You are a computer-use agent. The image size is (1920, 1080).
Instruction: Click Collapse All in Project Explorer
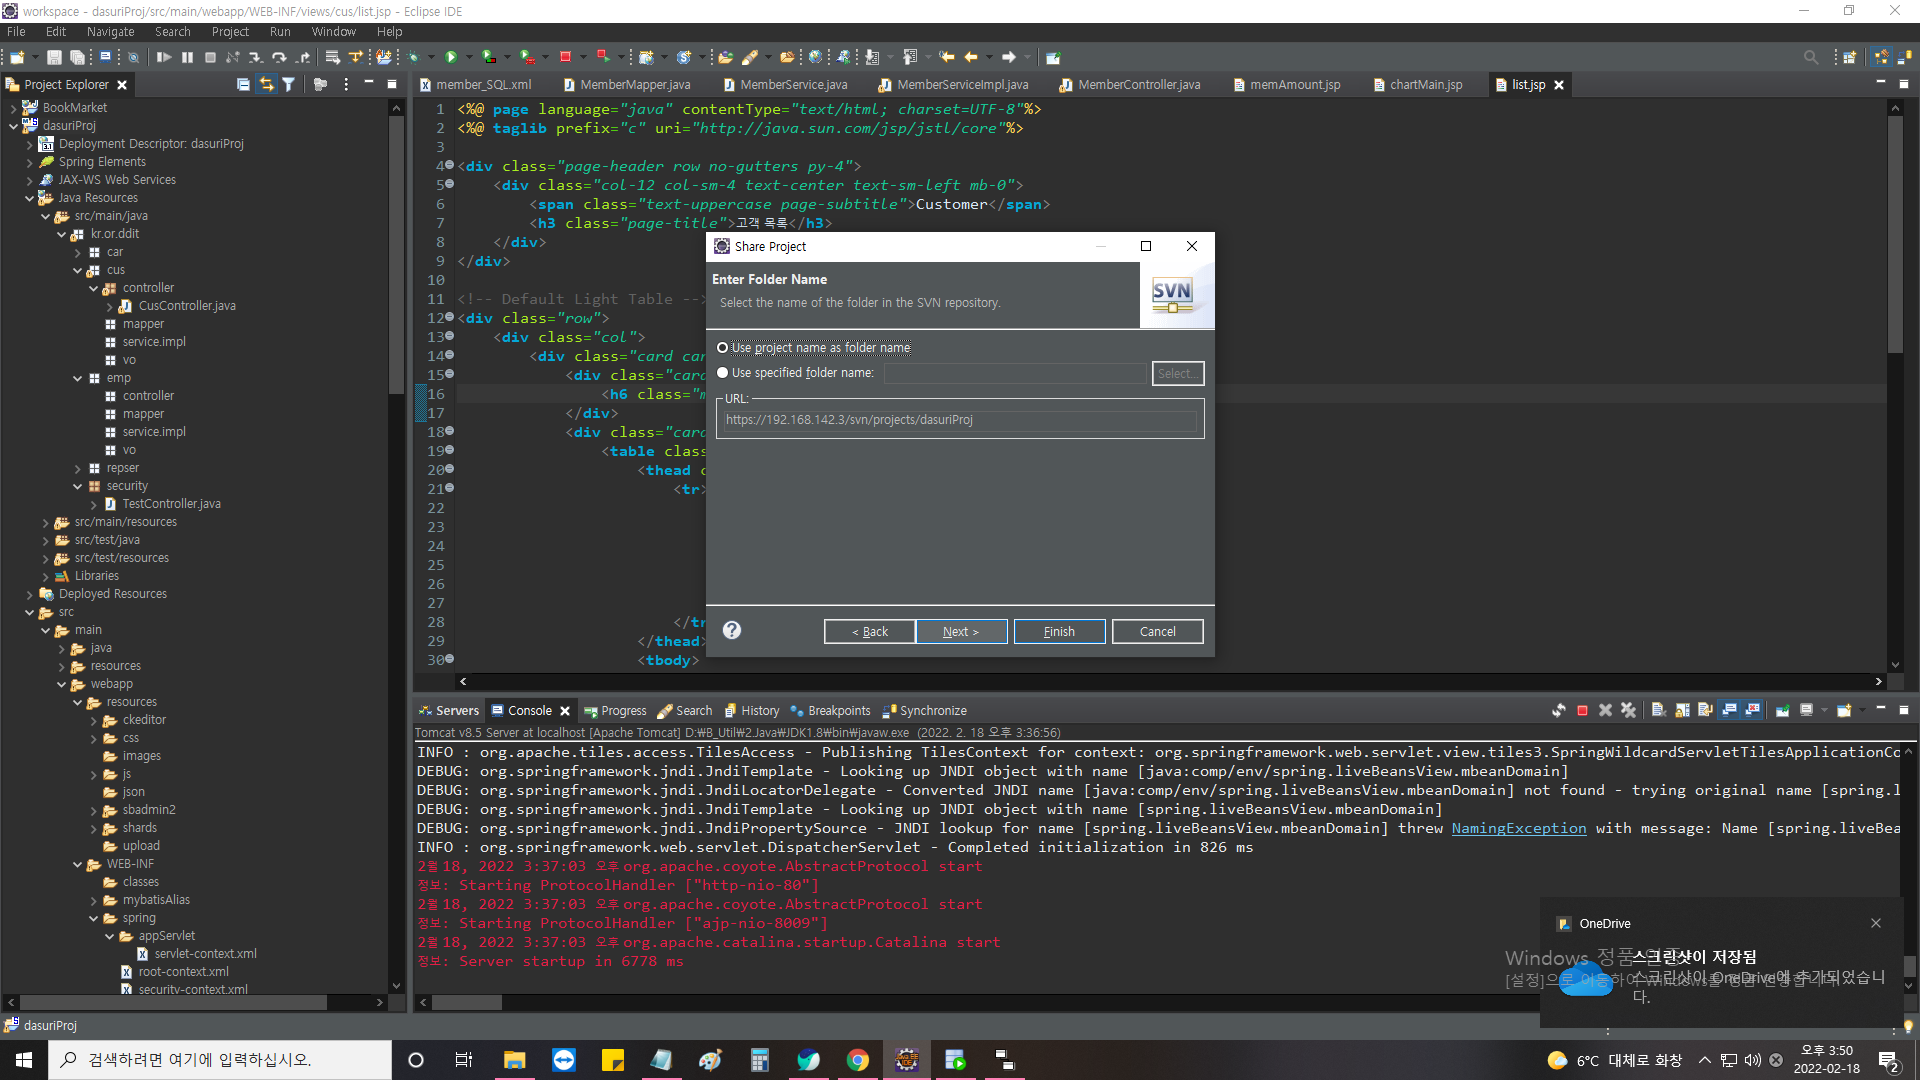[x=243, y=85]
